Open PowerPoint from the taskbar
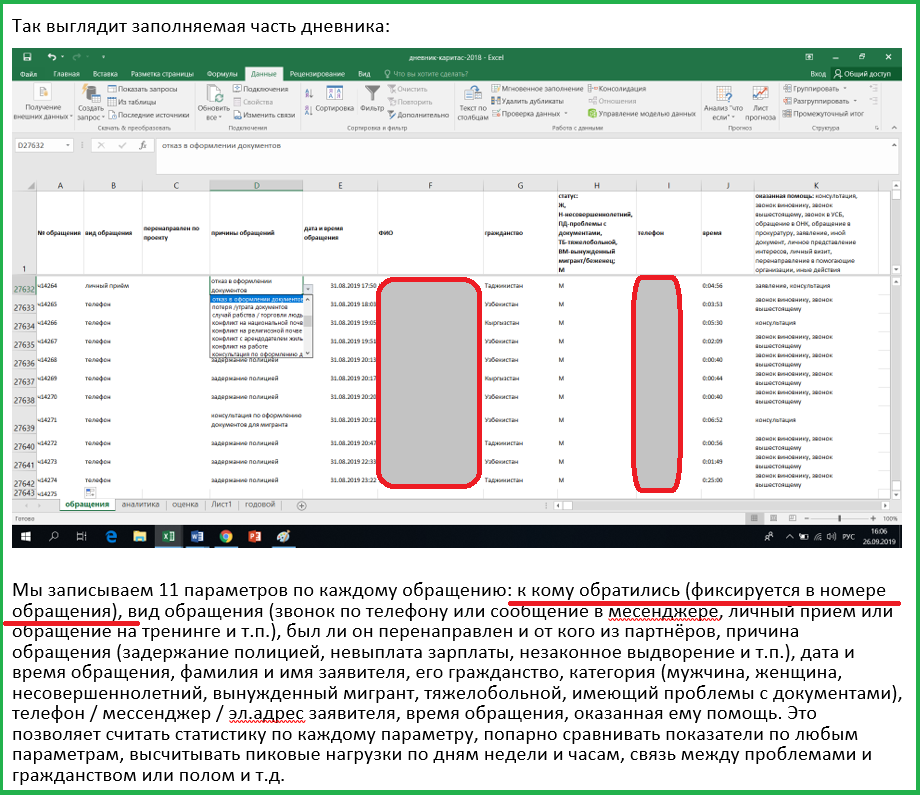The height and width of the screenshot is (795, 920). (254, 536)
